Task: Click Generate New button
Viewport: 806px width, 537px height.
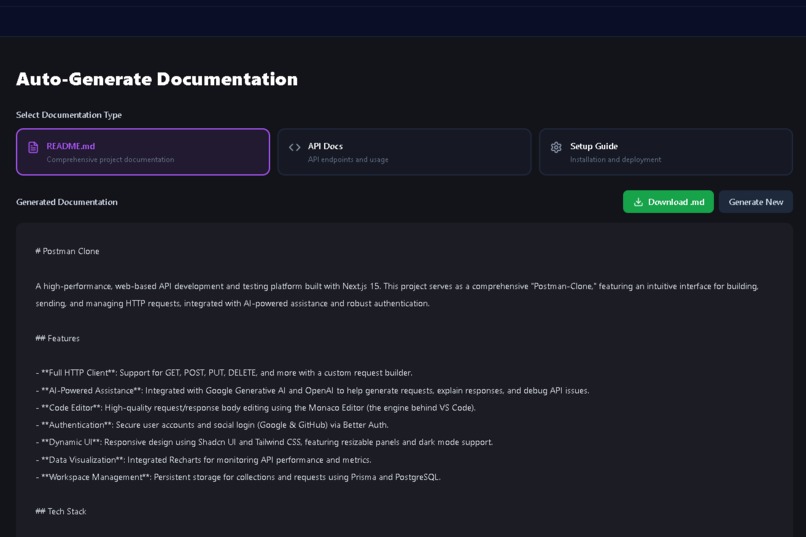Action: coord(756,201)
